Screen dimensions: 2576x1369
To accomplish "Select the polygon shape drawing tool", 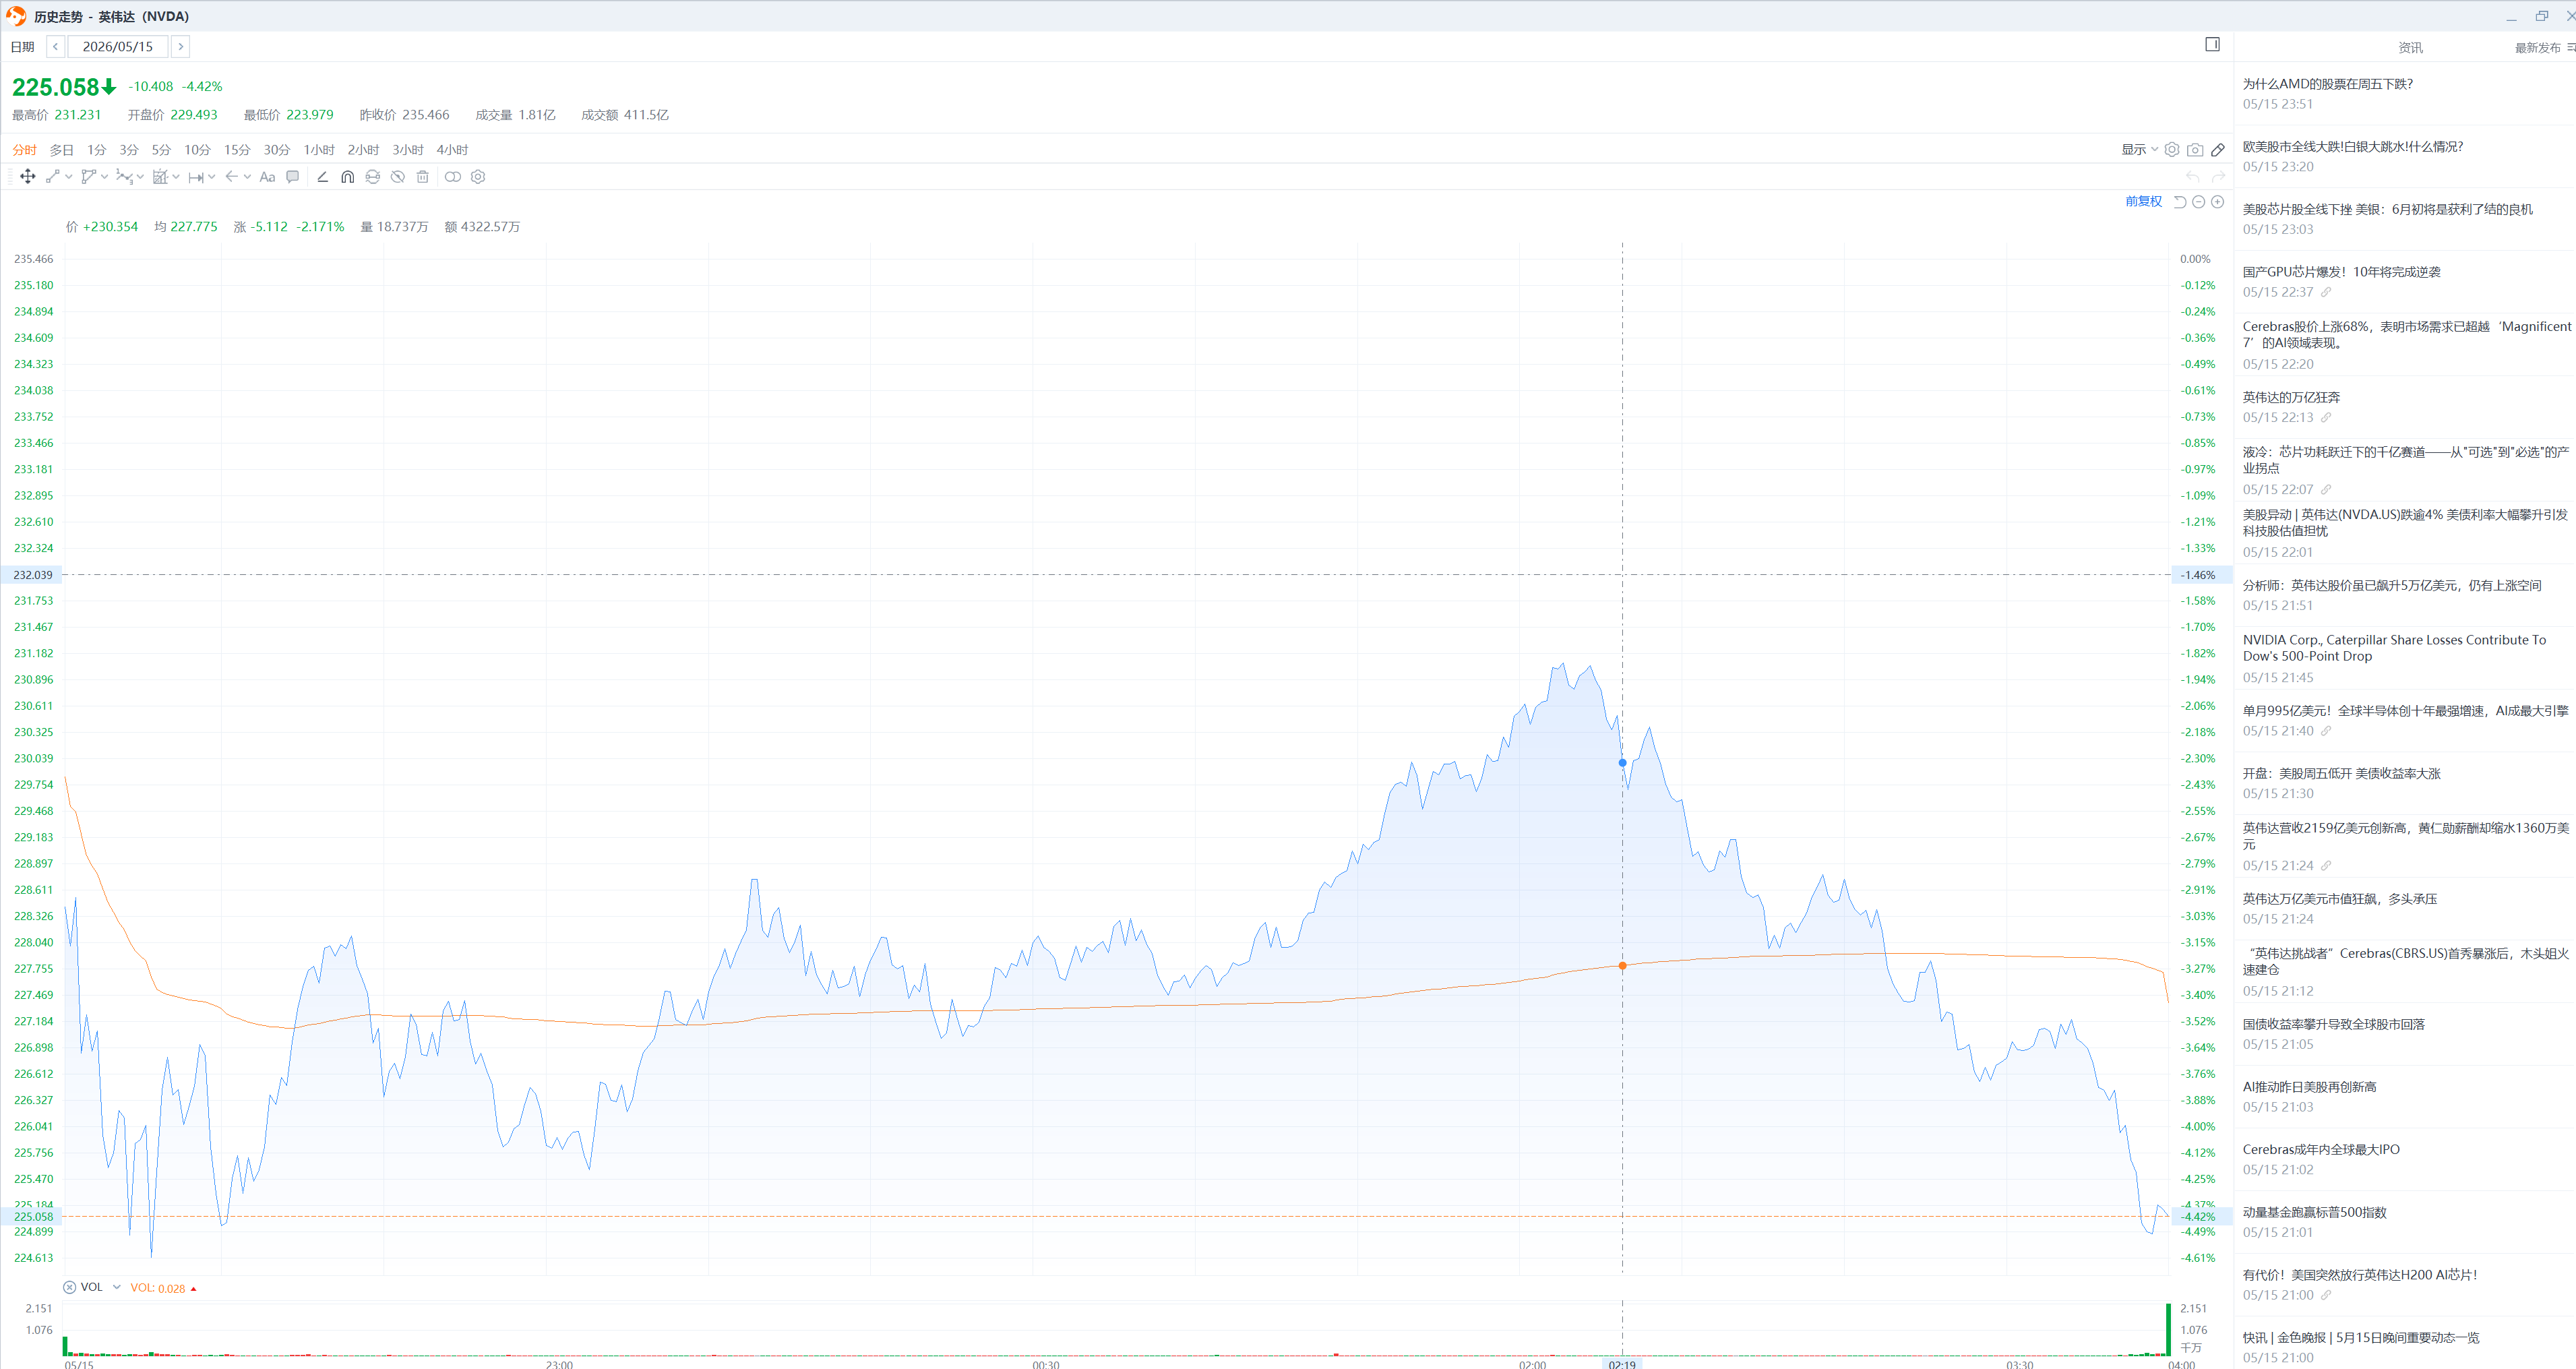I will 88,177.
